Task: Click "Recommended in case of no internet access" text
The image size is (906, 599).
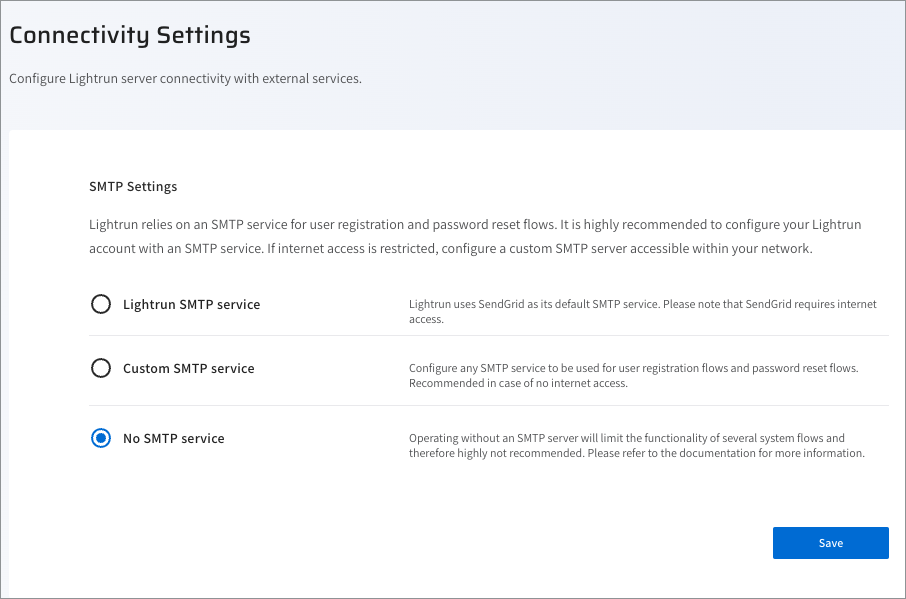Action: [x=518, y=383]
